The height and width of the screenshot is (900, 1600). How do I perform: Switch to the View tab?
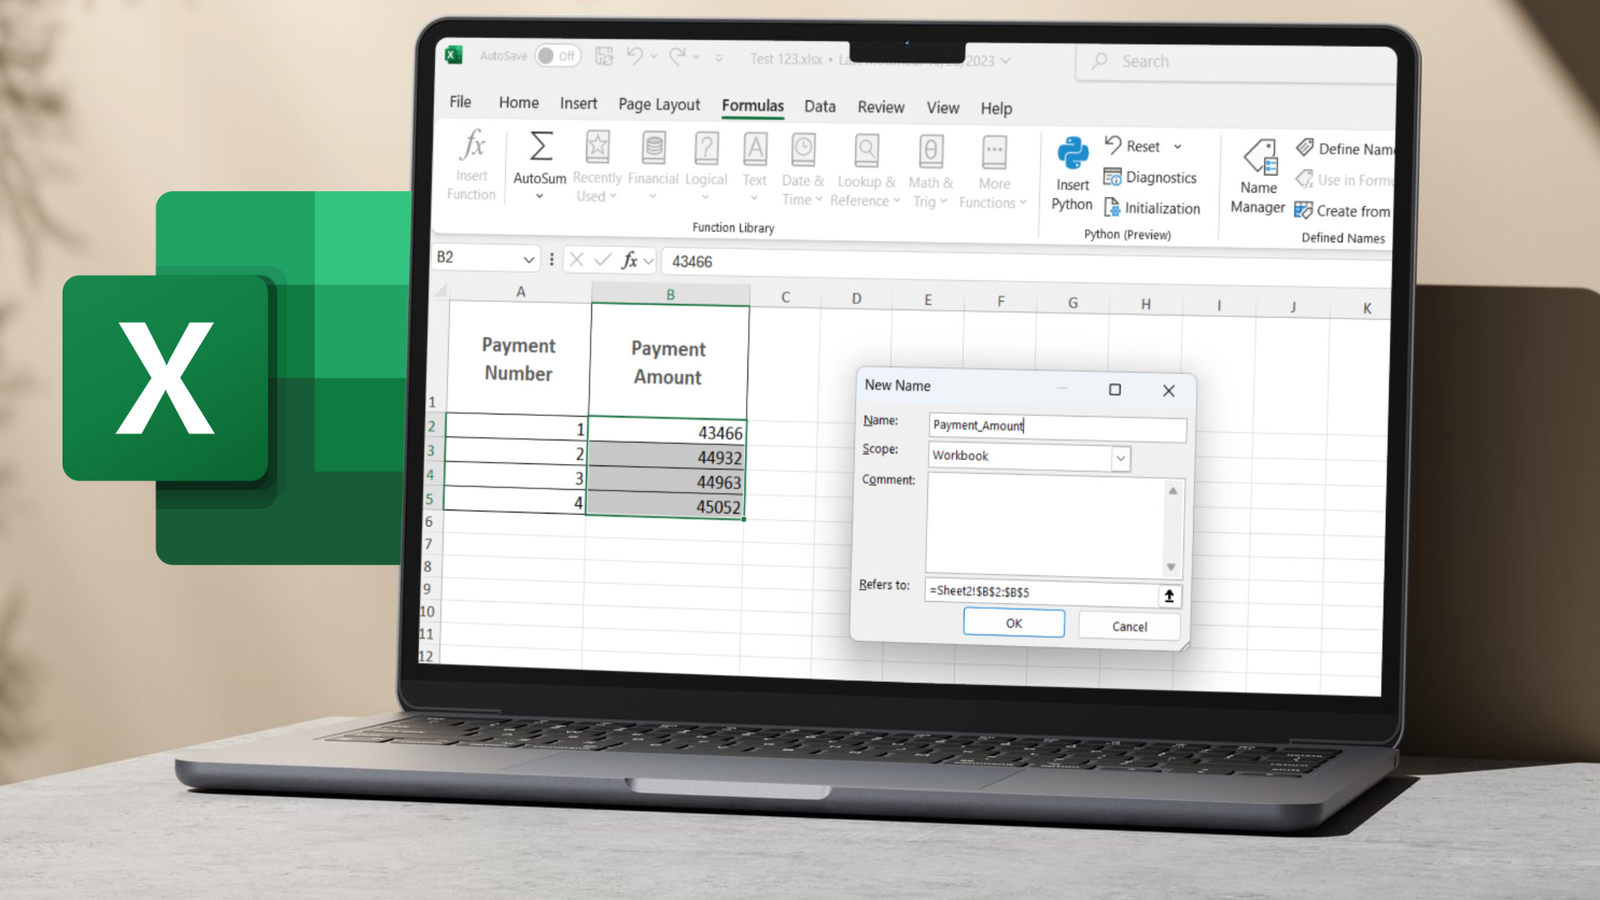pyautogui.click(x=943, y=108)
